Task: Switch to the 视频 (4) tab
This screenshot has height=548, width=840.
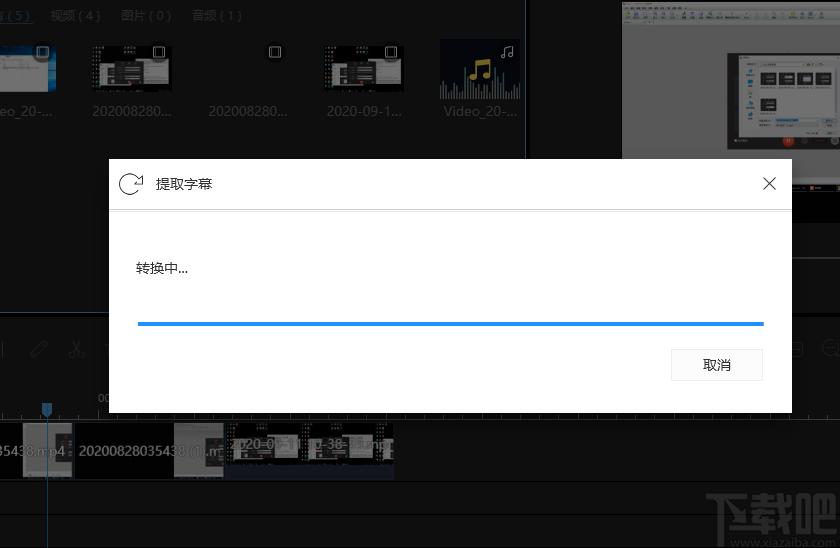Action: (x=75, y=15)
